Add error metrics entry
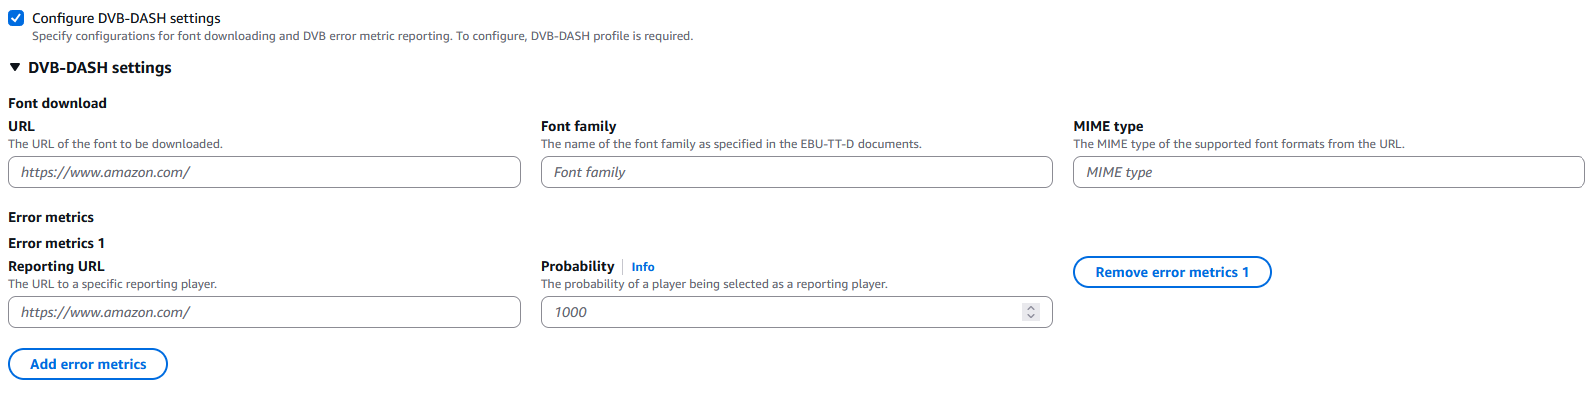The image size is (1587, 398). [x=88, y=364]
